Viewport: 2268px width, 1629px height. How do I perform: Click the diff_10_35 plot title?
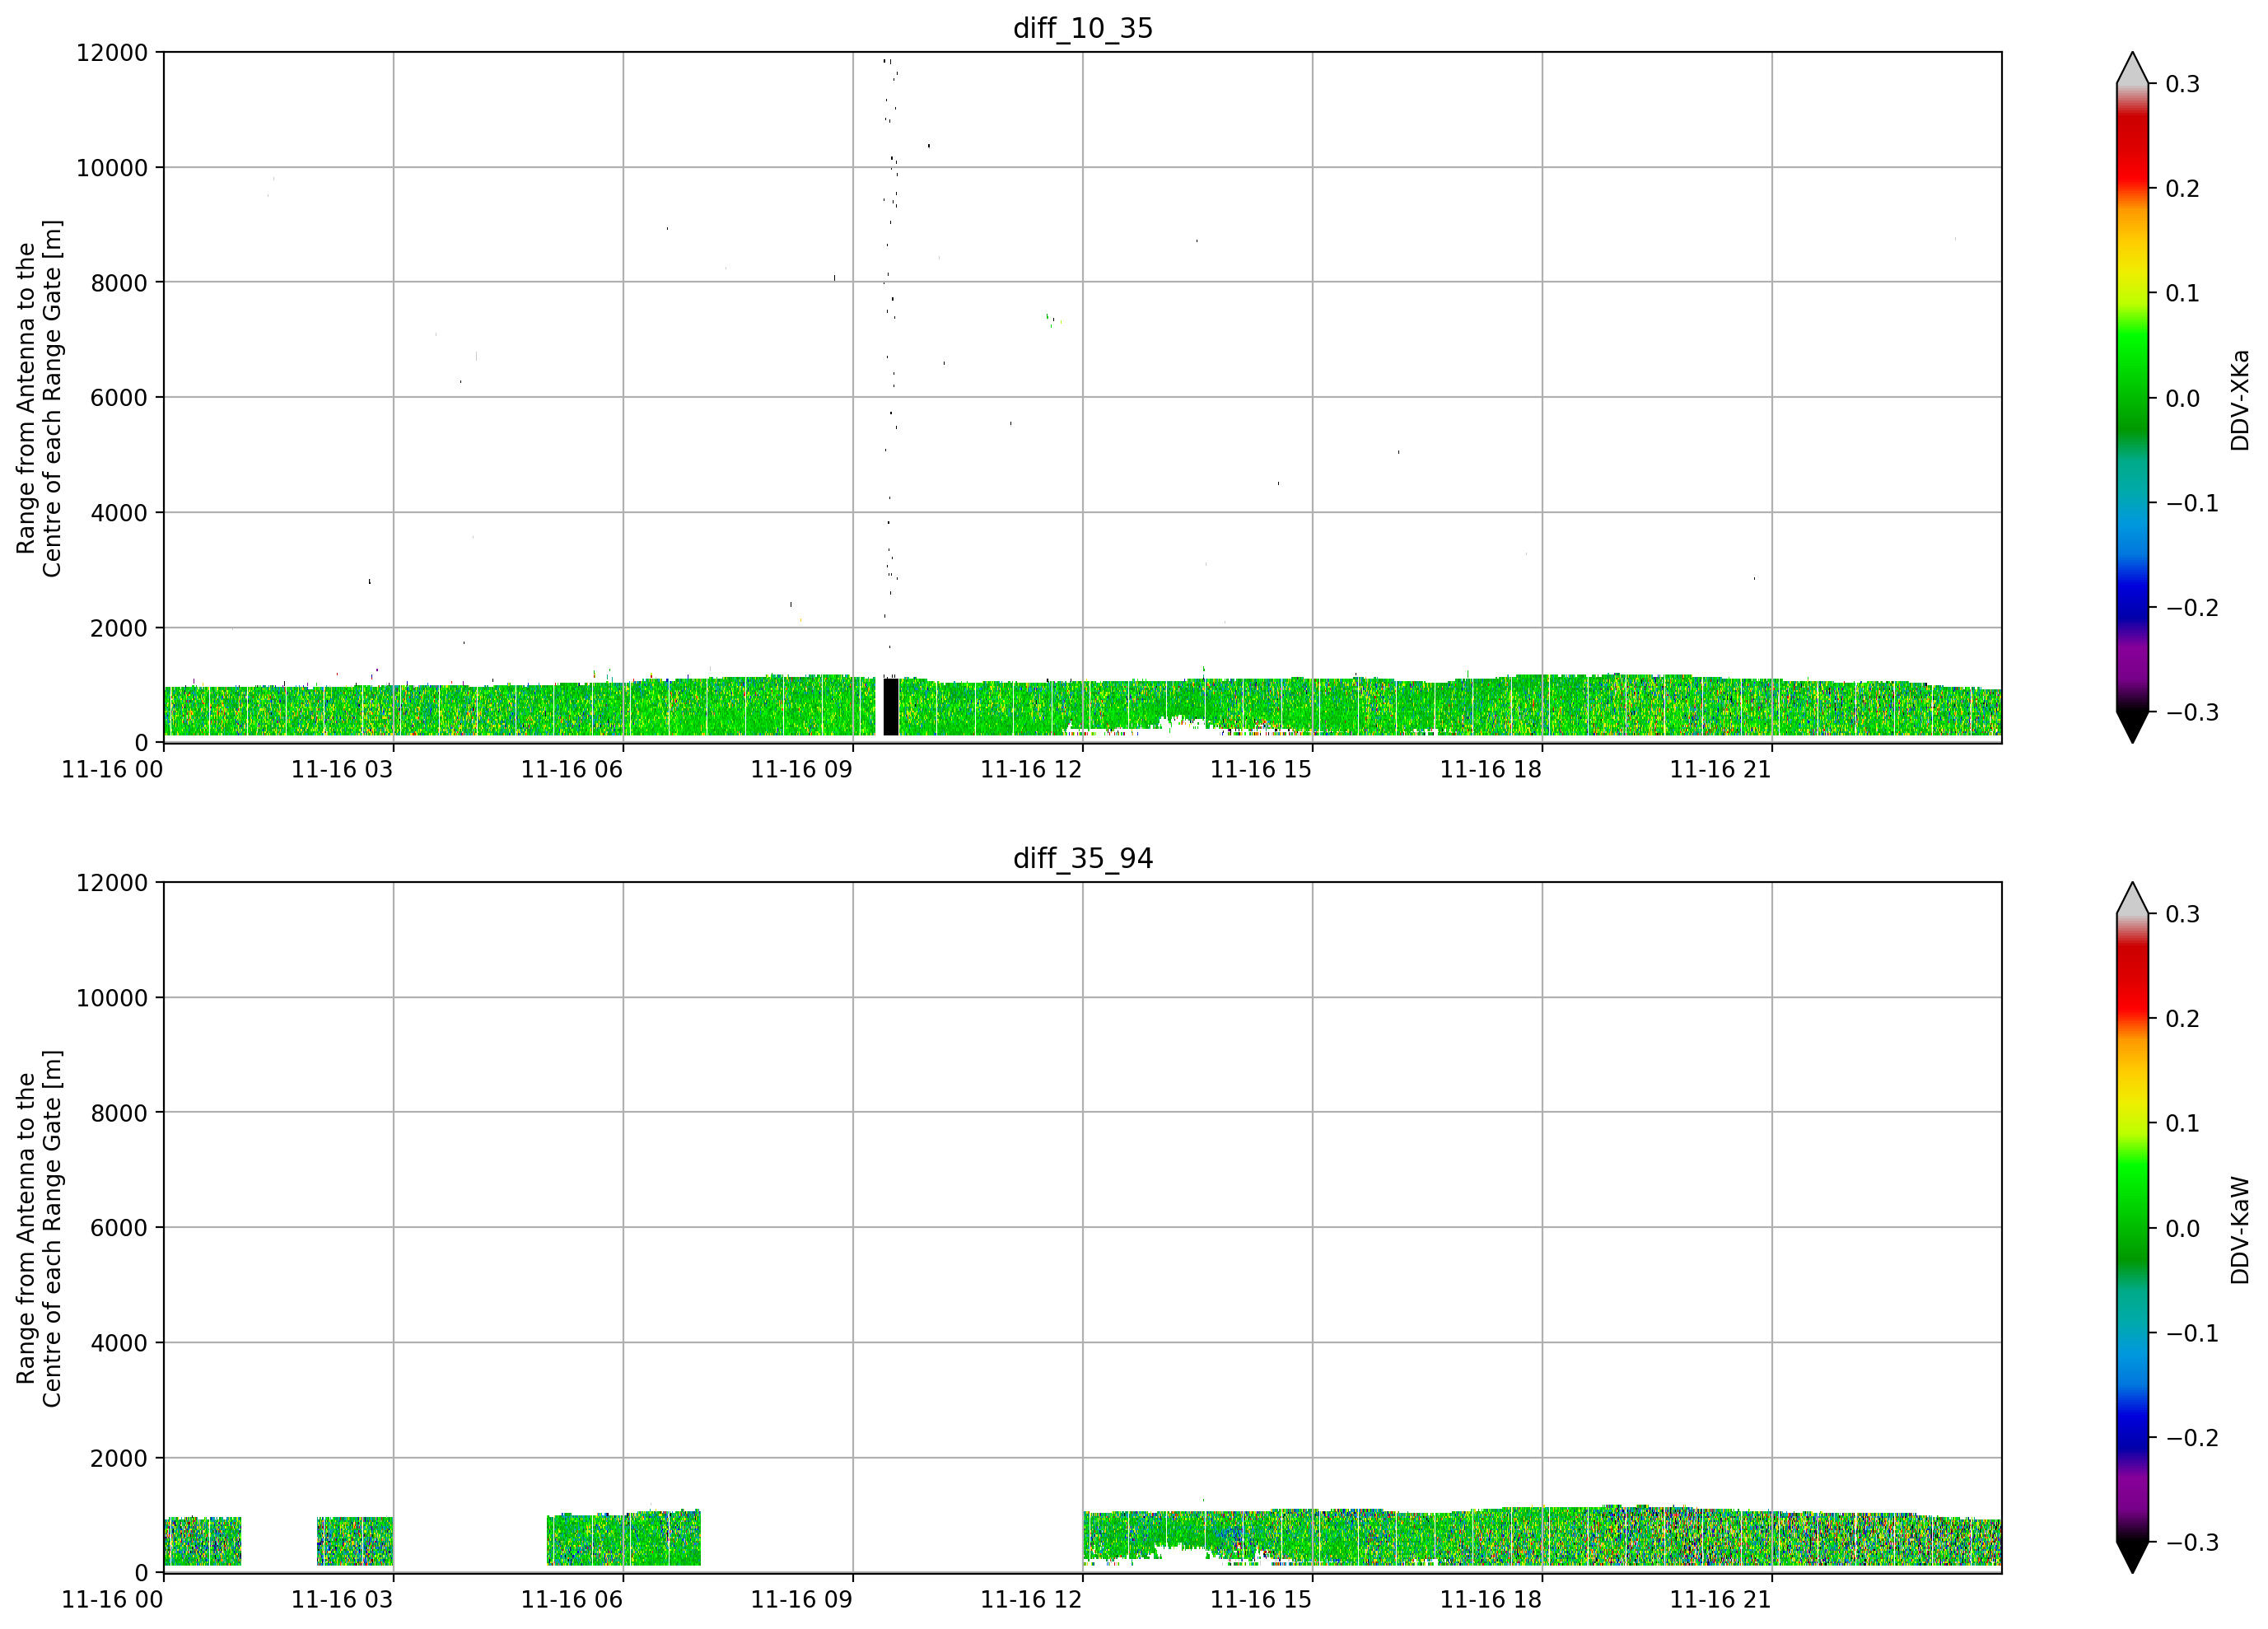tap(1083, 28)
